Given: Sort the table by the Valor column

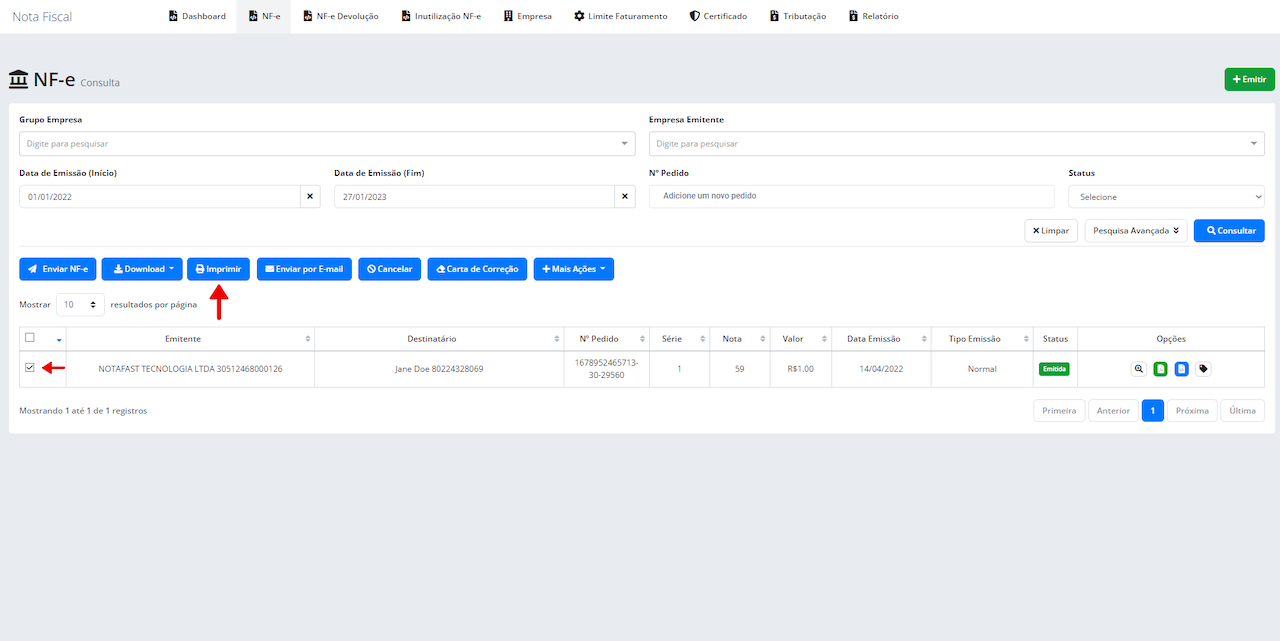Looking at the screenshot, I should click(792, 339).
